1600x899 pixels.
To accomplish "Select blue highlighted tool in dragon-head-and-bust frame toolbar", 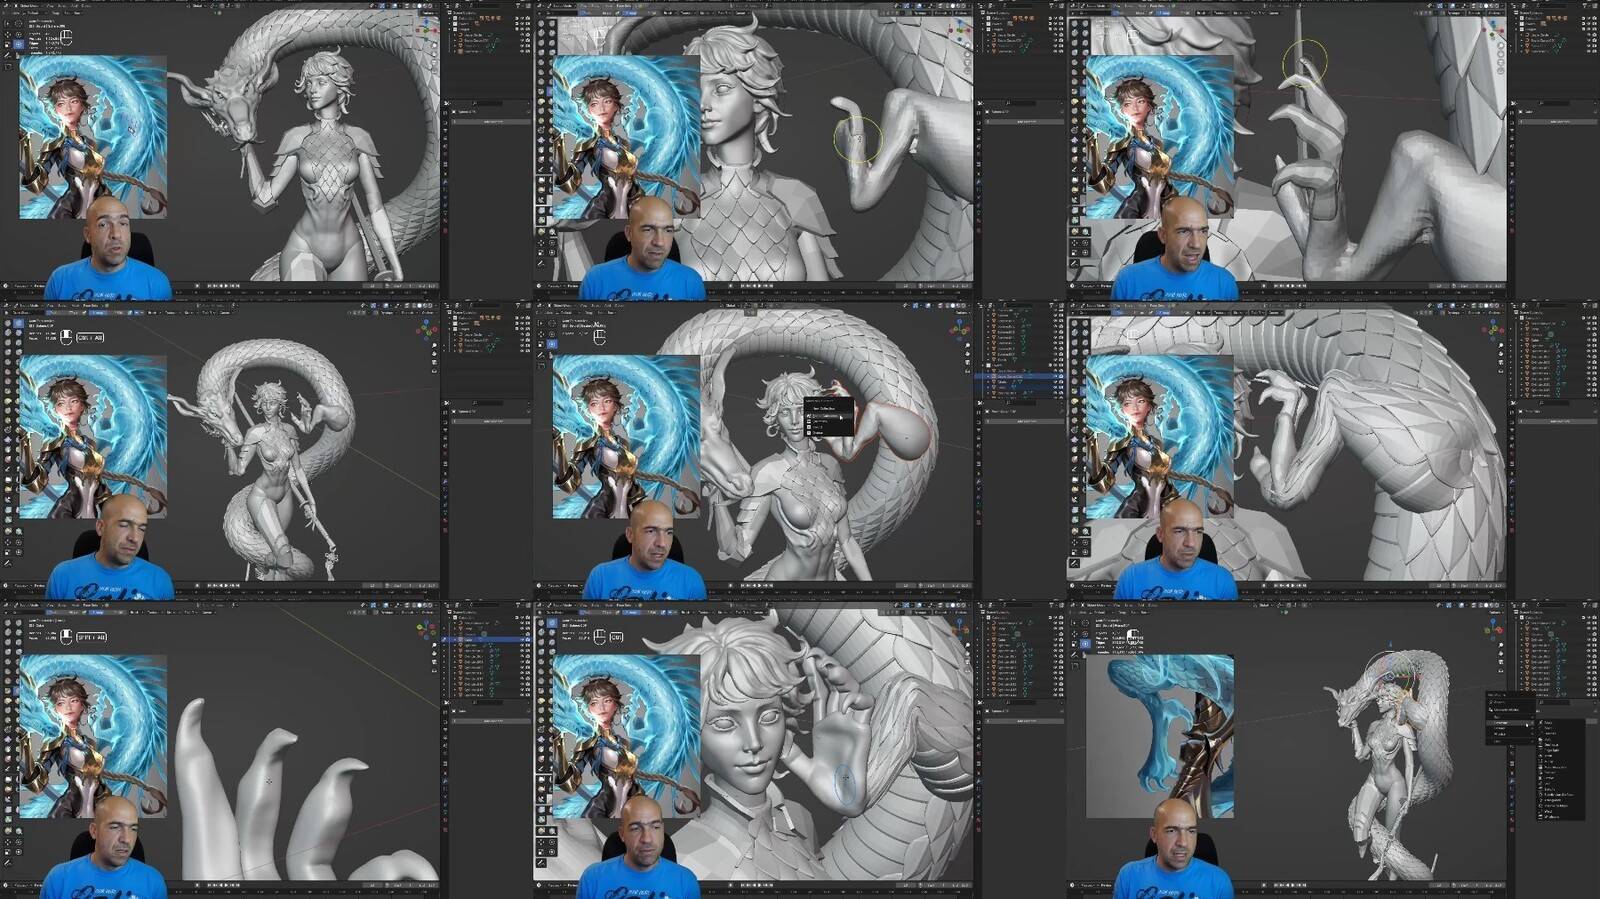I will (x=19, y=44).
